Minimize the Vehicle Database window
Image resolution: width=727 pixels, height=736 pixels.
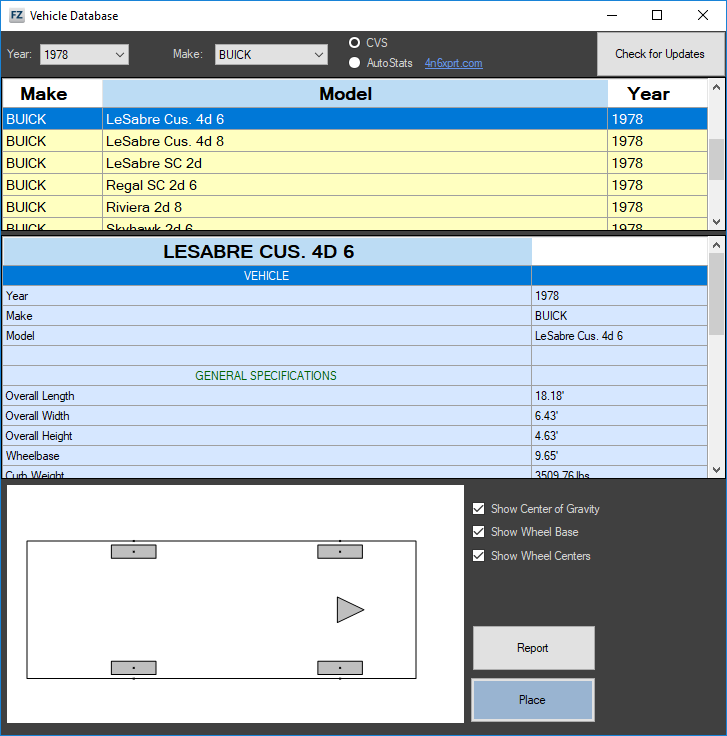612,15
